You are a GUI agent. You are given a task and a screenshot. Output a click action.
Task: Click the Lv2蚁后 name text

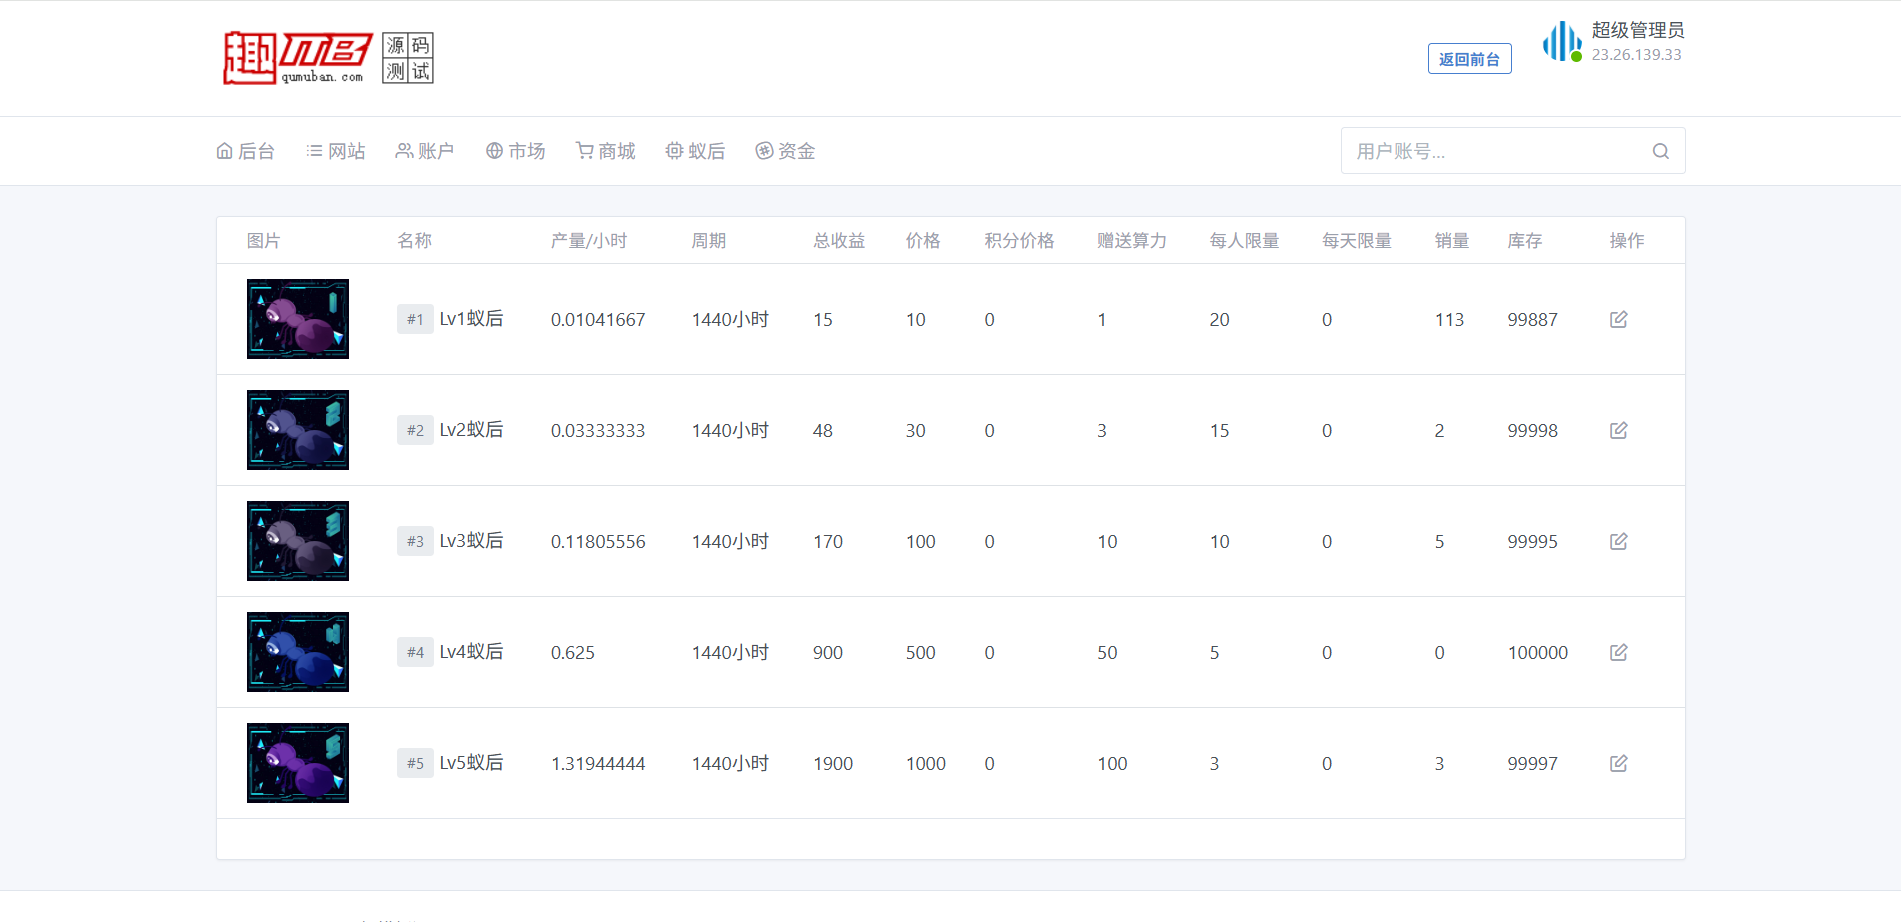[471, 430]
